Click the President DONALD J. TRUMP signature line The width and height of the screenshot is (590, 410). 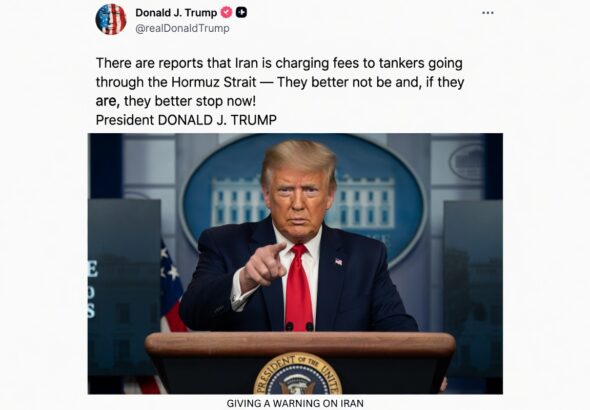coord(186,120)
